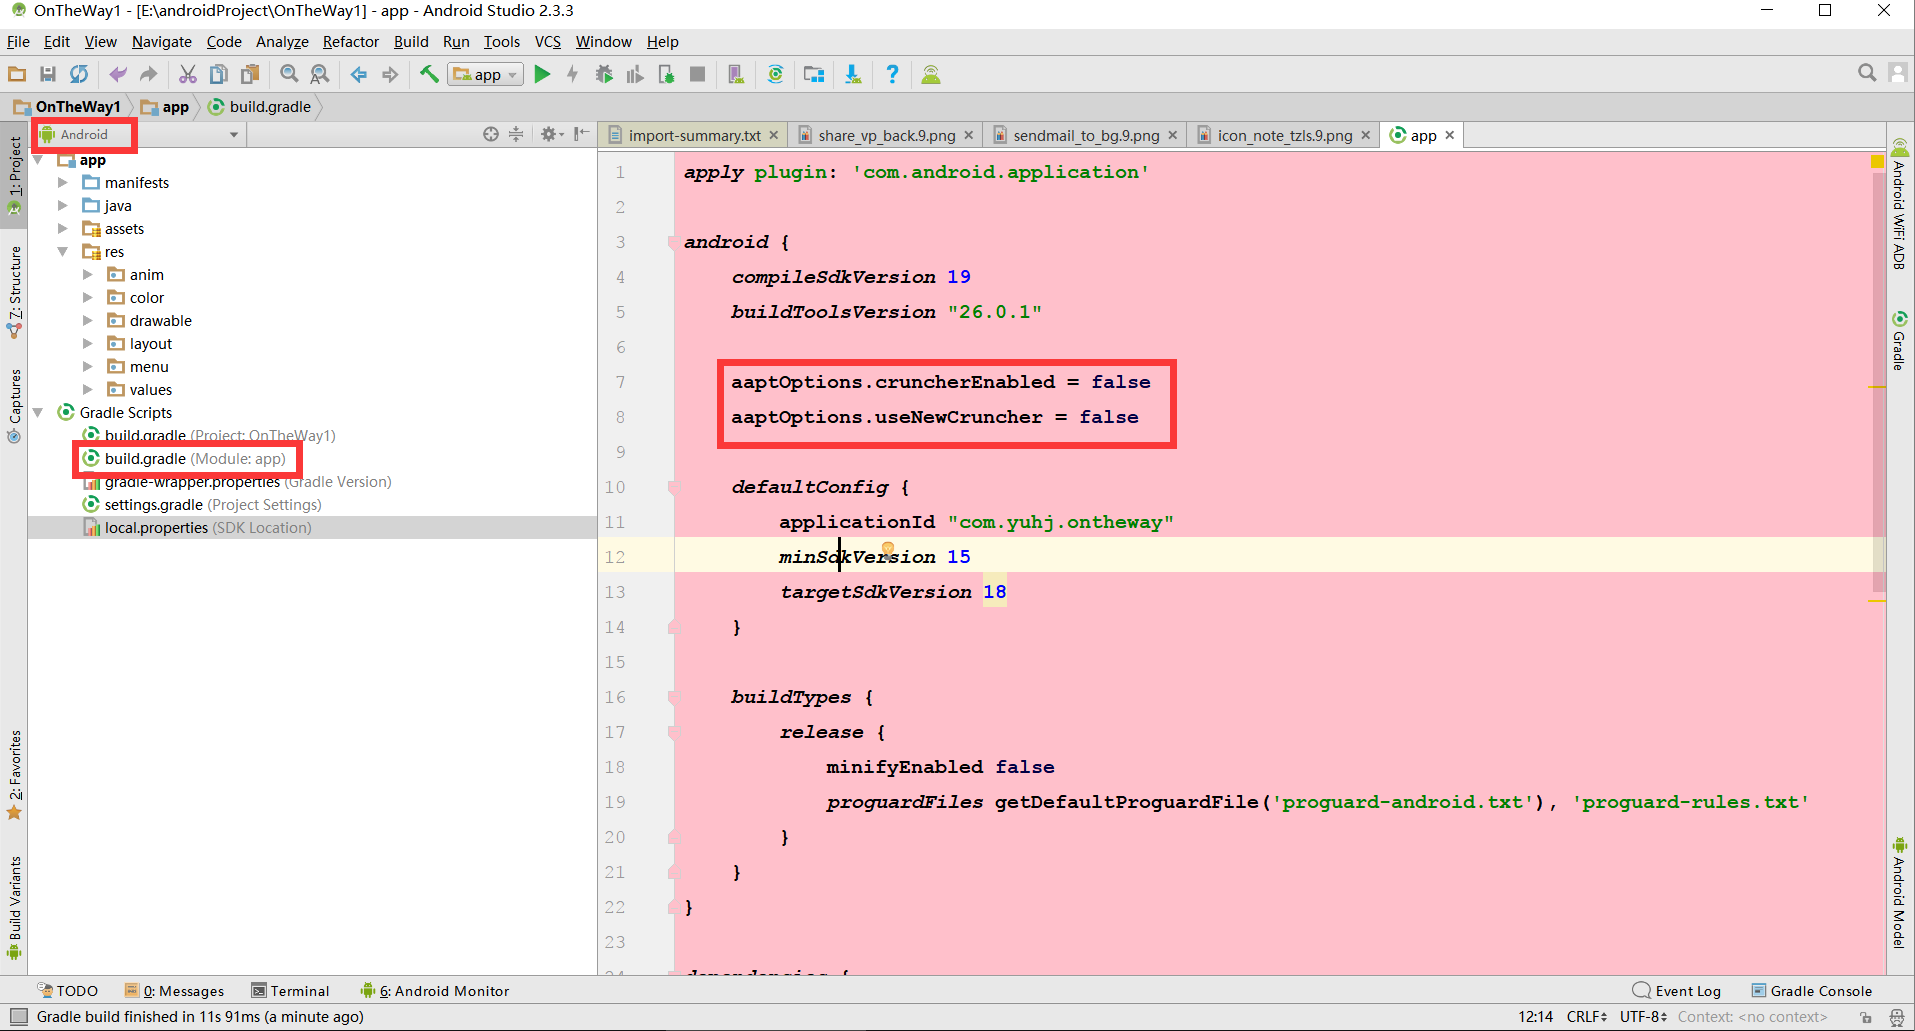Click the OnTheWay1 breadcrumb
The width and height of the screenshot is (1915, 1031).
coord(68,107)
